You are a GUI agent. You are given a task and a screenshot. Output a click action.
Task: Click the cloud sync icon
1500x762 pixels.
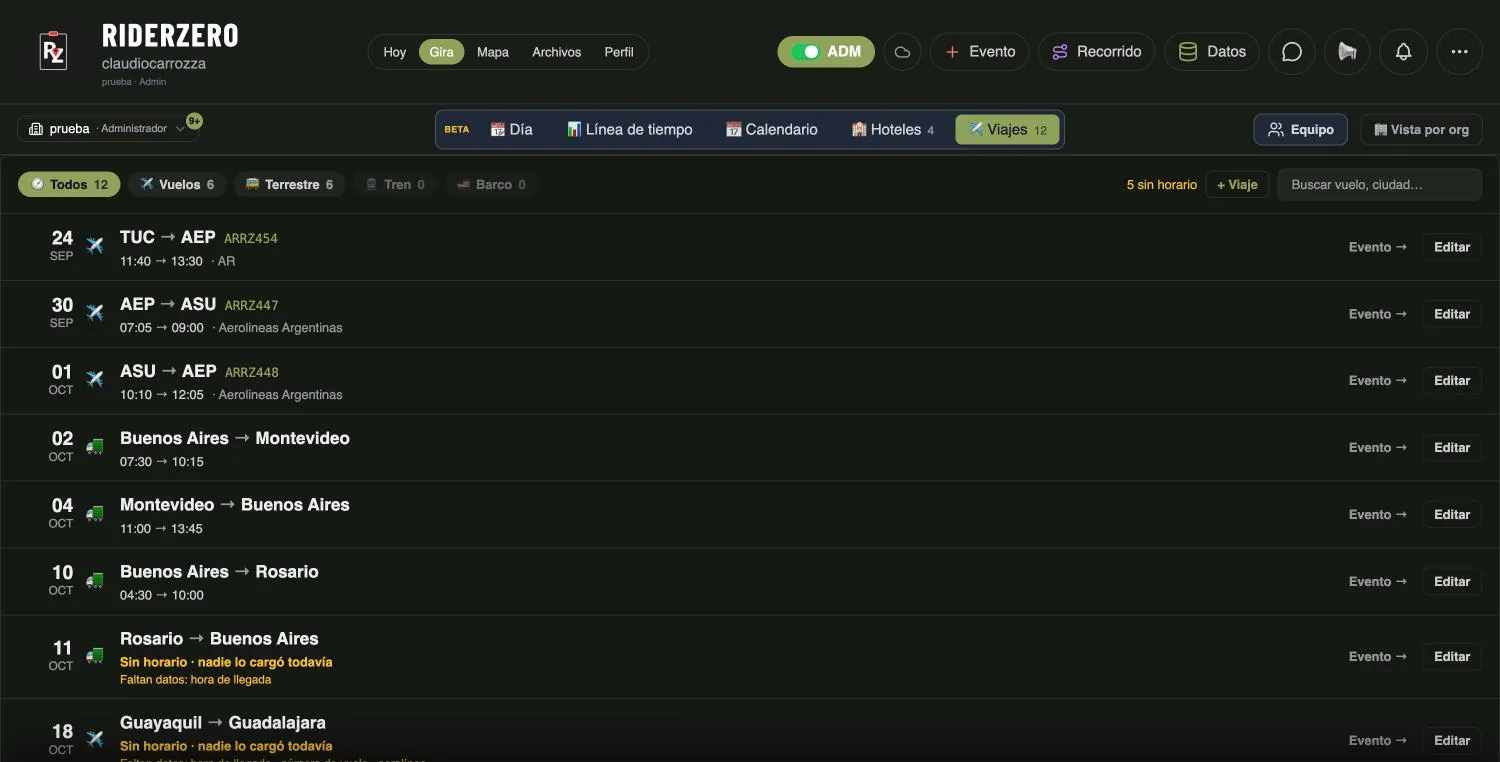click(902, 52)
